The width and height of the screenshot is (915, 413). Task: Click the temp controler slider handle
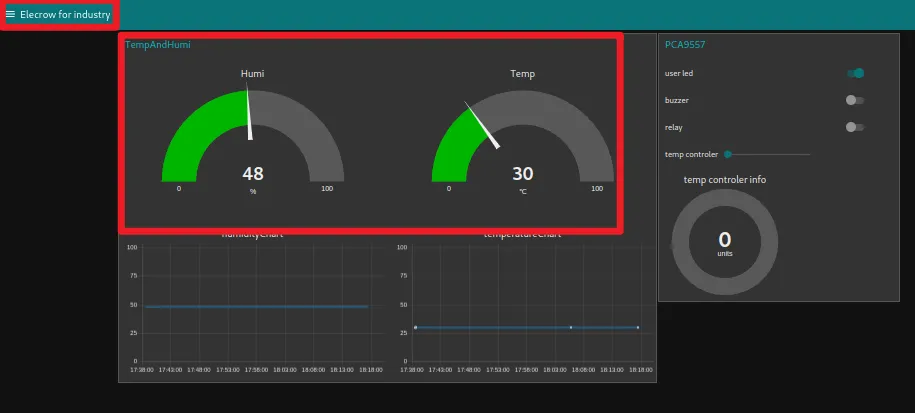pyautogui.click(x=728, y=154)
